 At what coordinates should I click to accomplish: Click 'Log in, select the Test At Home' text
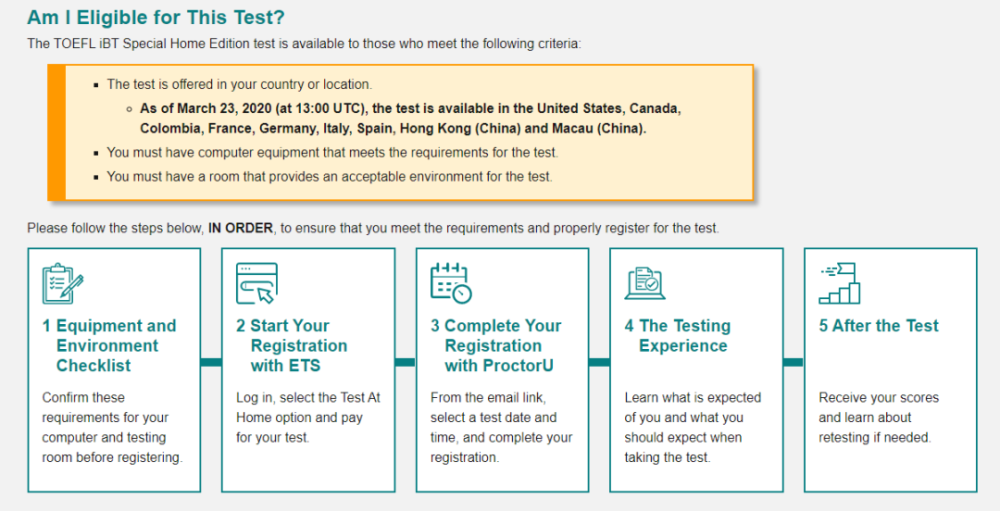tap(308, 417)
